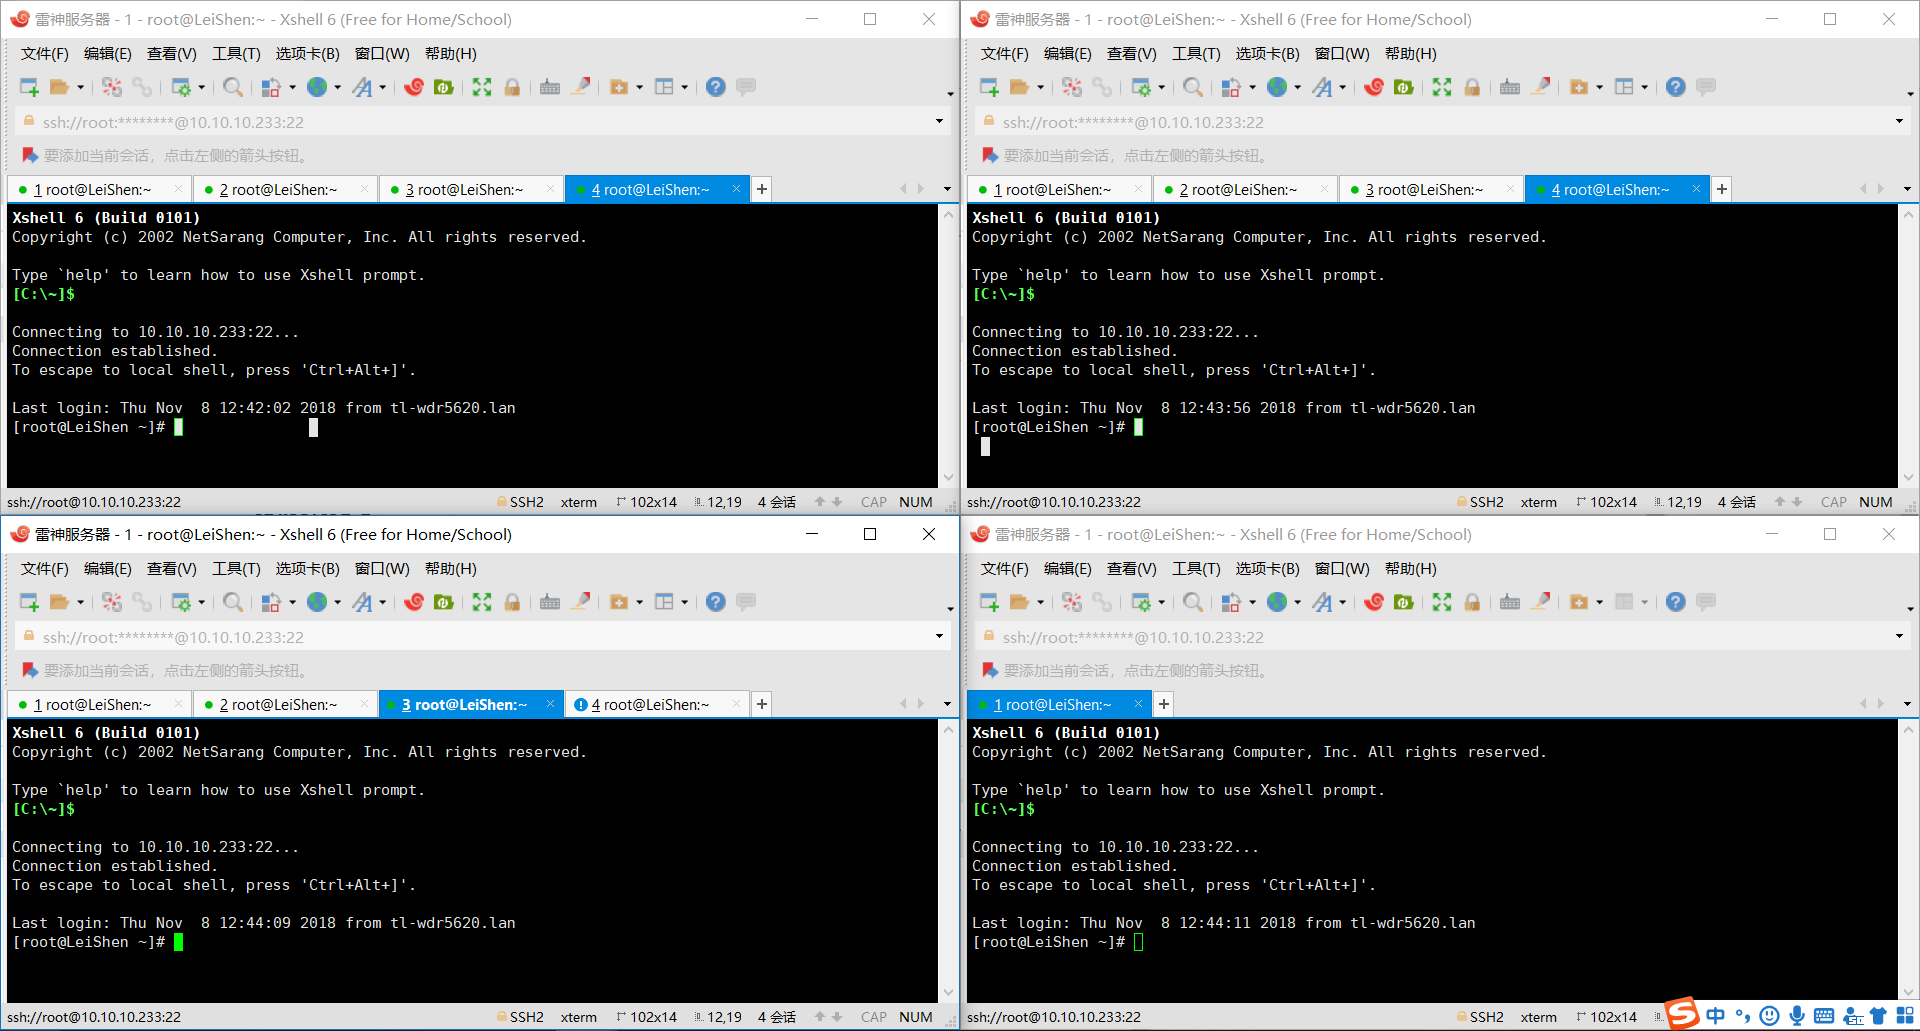Click terminal scrollbar up arrow, bottom-left window
Viewport: 1920px width, 1031px height.
pyautogui.click(x=948, y=729)
